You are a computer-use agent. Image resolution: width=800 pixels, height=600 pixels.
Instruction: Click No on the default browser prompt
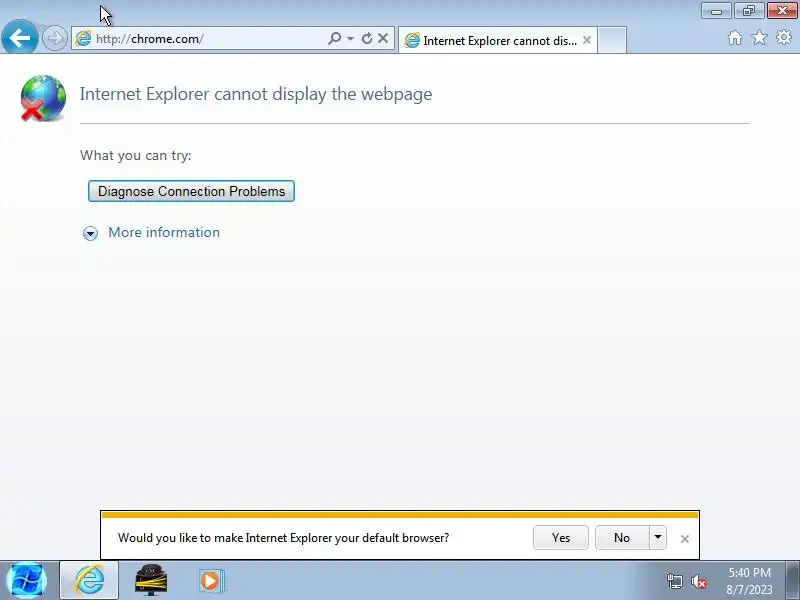coord(622,538)
